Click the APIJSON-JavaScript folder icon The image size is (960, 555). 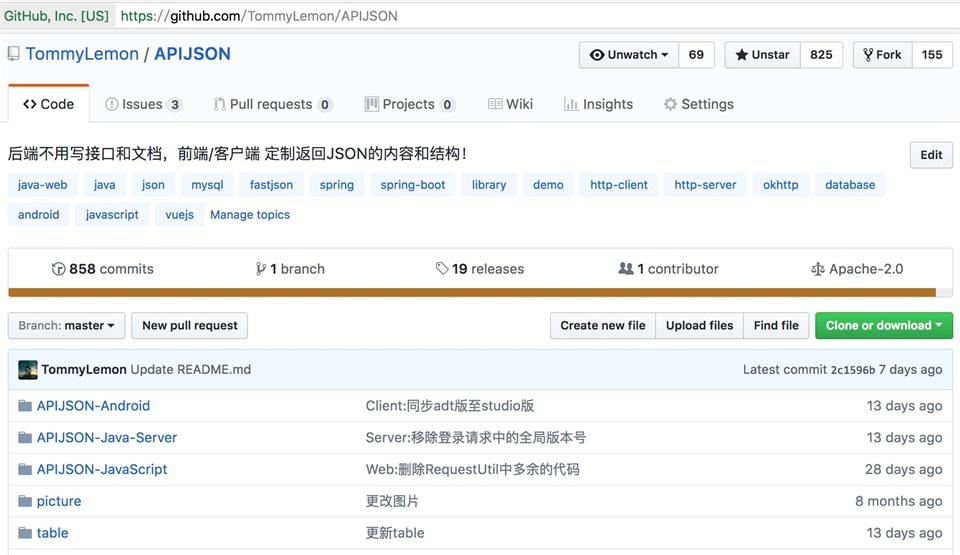coord(25,469)
